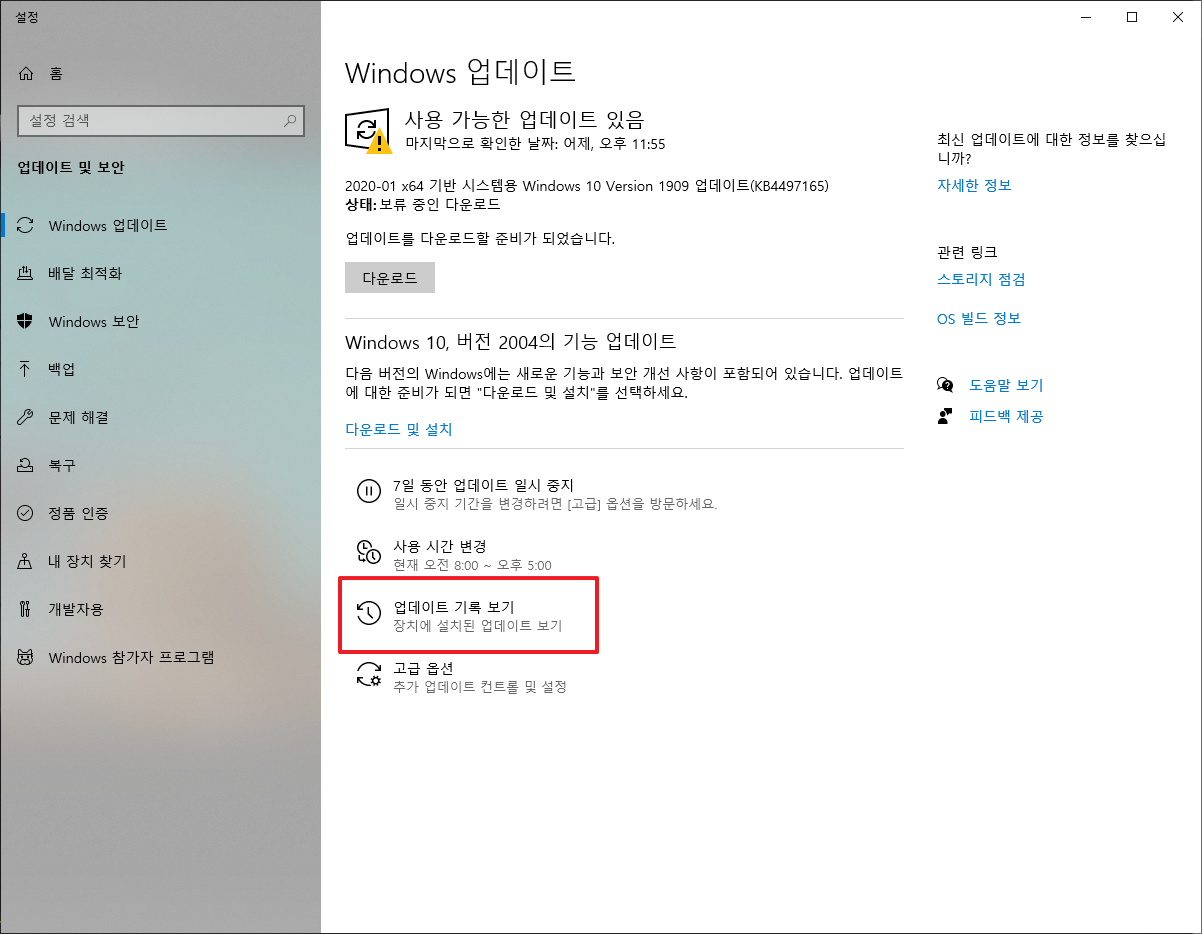Close the 설정 window

1178,16
